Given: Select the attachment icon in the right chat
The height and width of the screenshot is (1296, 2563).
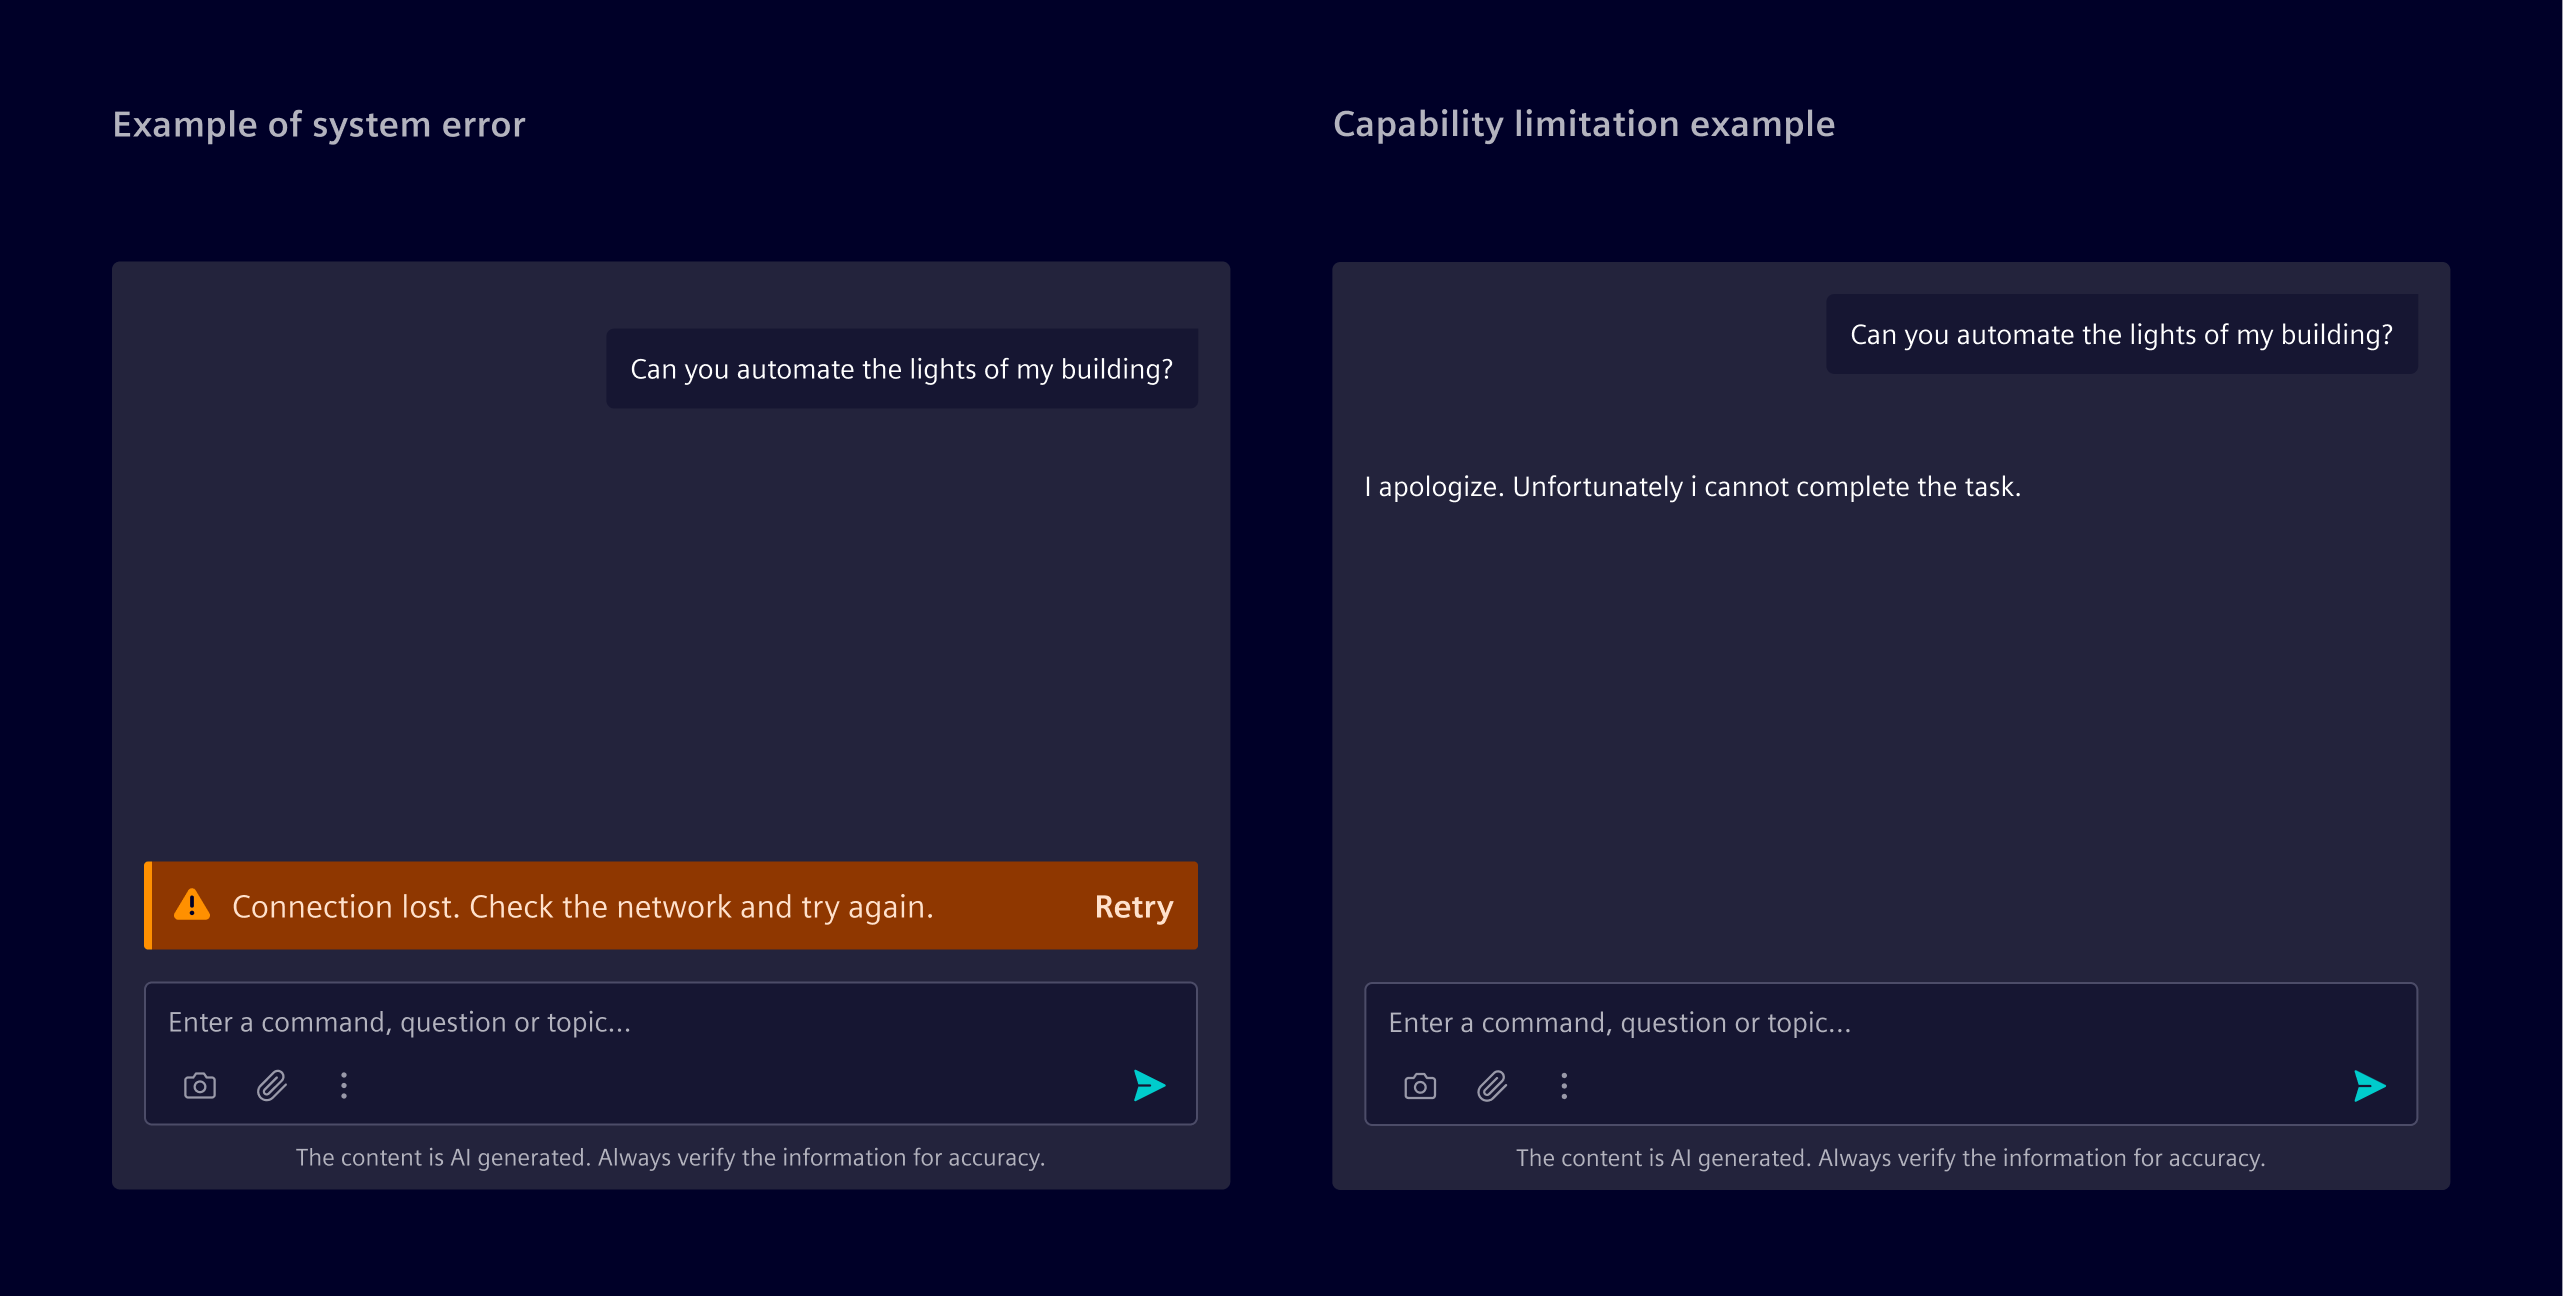Looking at the screenshot, I should [1492, 1086].
